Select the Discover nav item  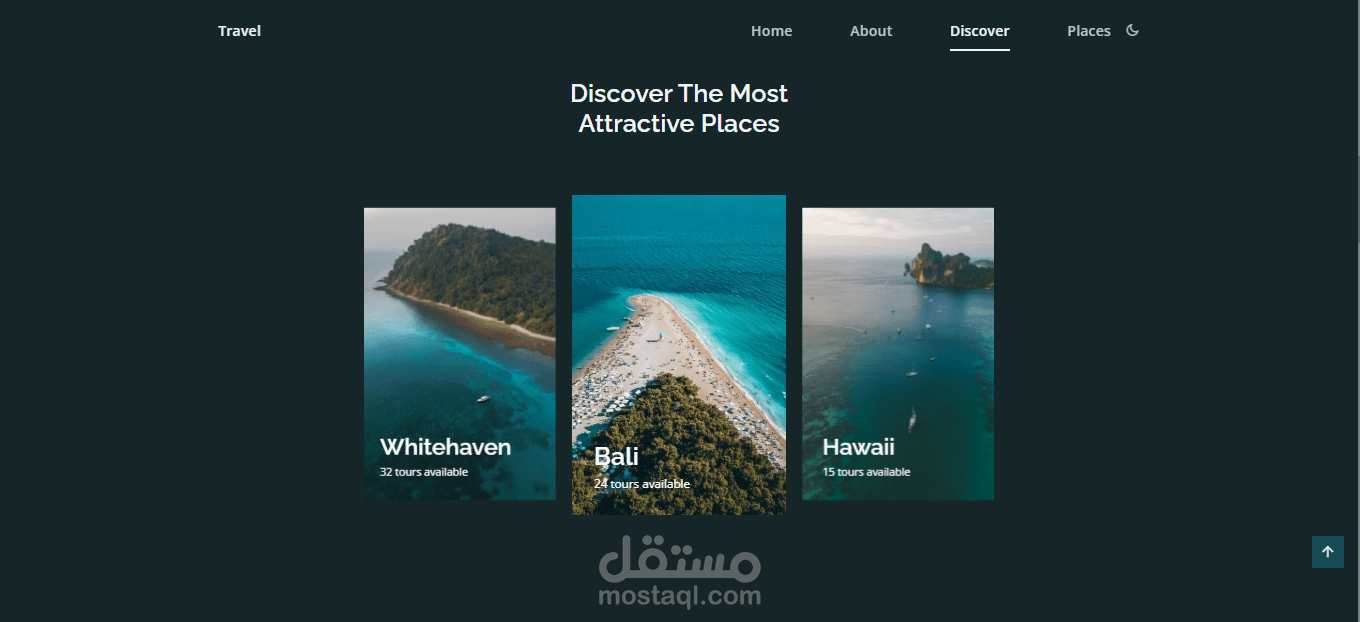pyautogui.click(x=980, y=31)
